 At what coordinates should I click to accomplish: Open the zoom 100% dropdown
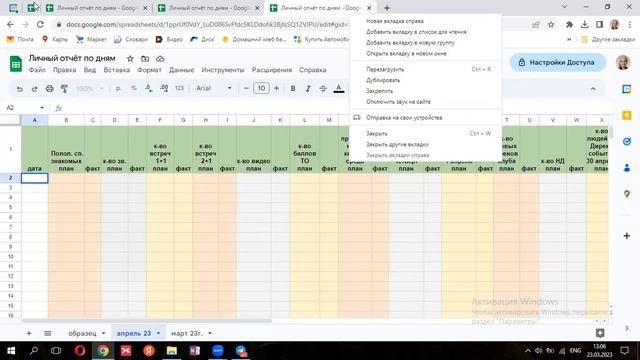(90, 88)
